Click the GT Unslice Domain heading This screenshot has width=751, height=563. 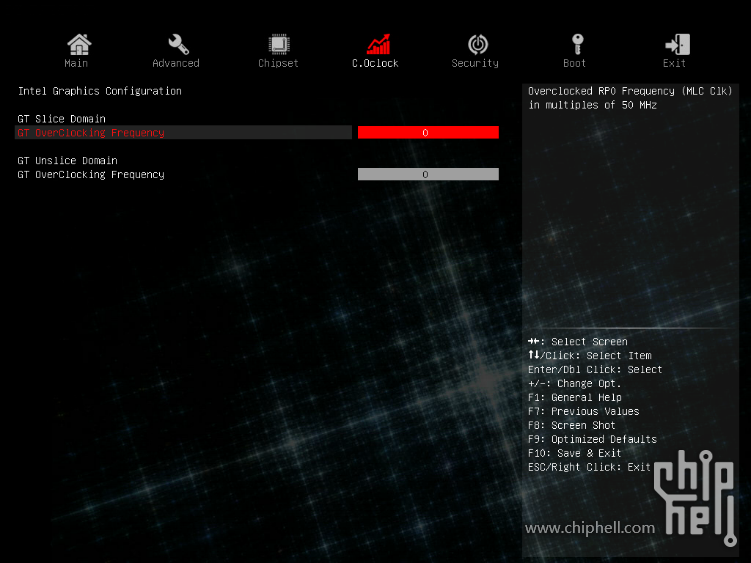click(x=68, y=161)
